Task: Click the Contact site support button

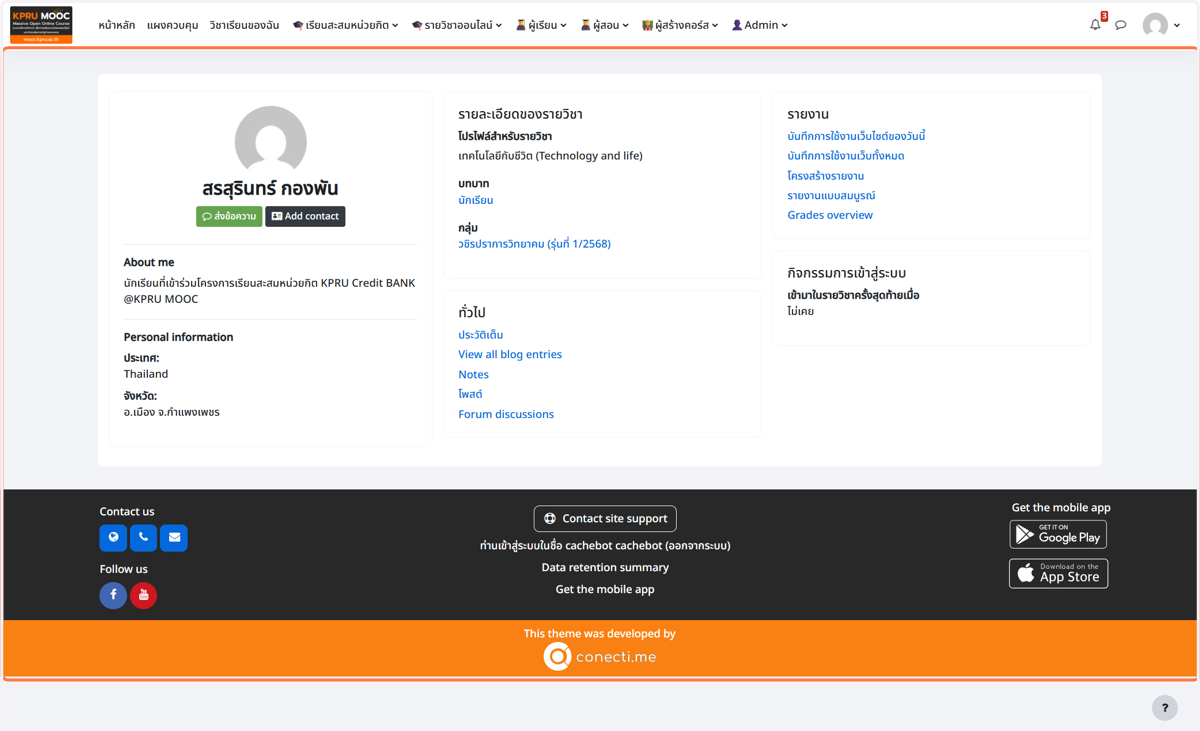Action: click(605, 518)
